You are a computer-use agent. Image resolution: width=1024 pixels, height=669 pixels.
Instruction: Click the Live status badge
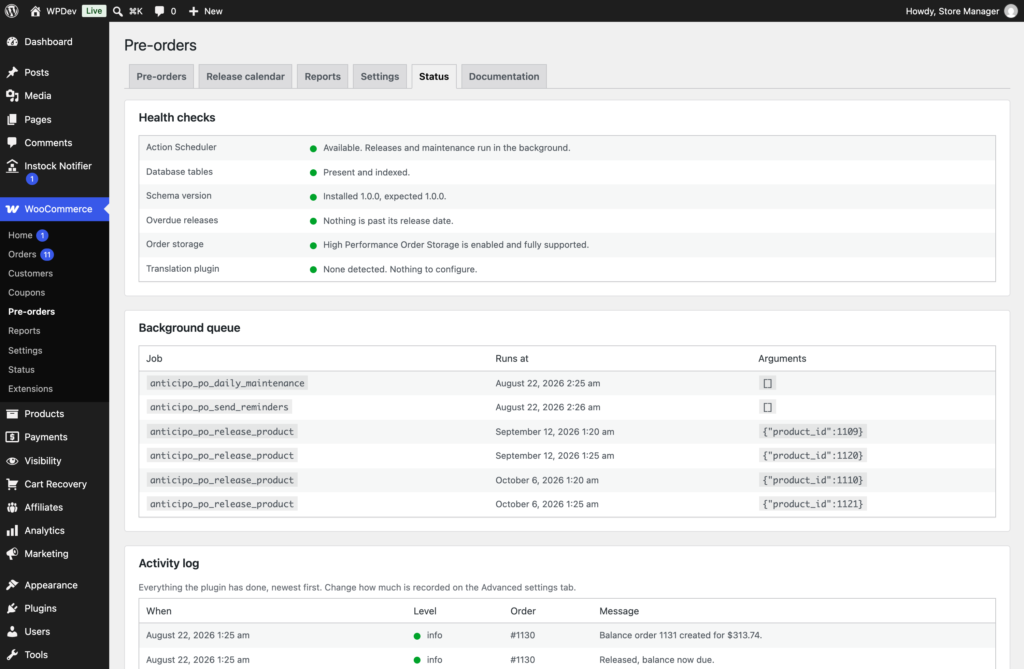point(94,11)
